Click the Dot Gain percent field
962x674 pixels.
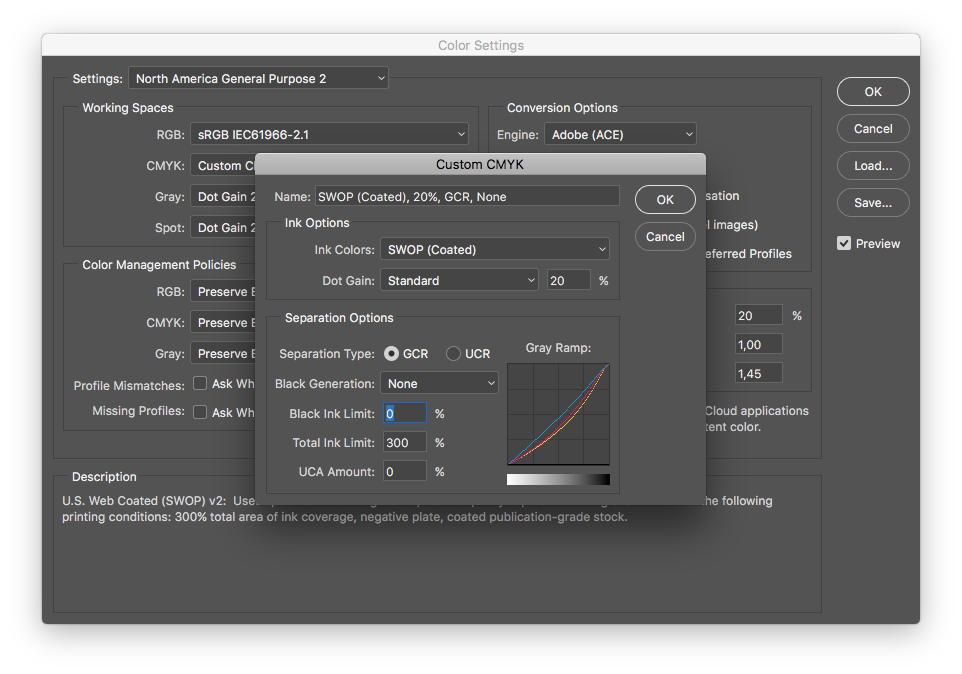(568, 281)
